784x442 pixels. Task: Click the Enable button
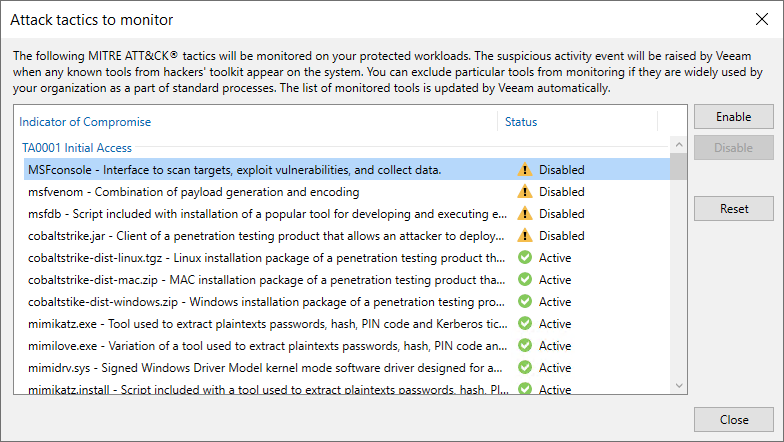(x=733, y=117)
